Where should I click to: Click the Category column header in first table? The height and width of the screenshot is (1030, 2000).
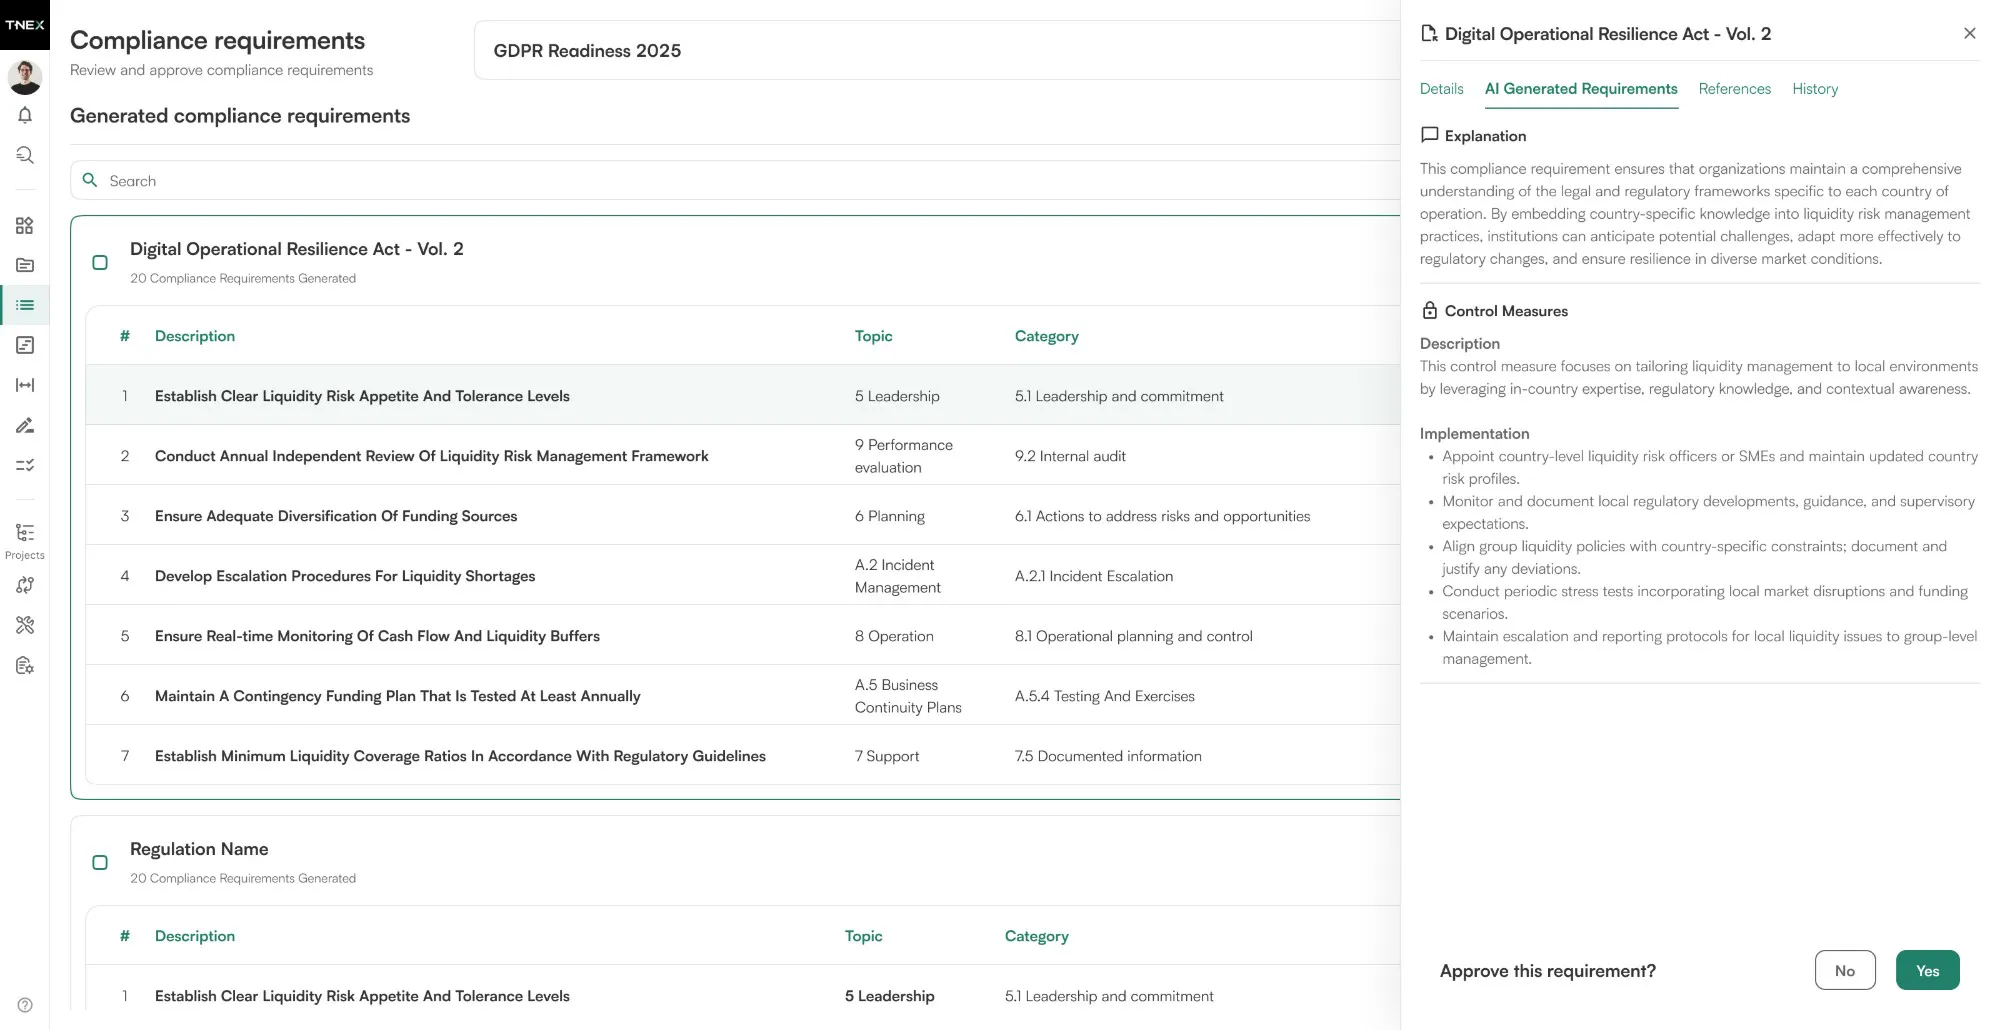pyautogui.click(x=1046, y=336)
